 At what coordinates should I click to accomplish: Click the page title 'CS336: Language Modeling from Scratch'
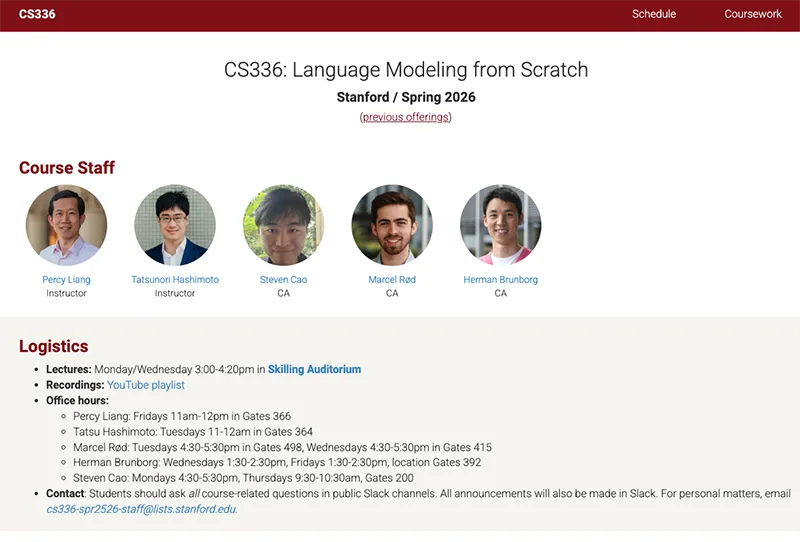[x=406, y=69]
